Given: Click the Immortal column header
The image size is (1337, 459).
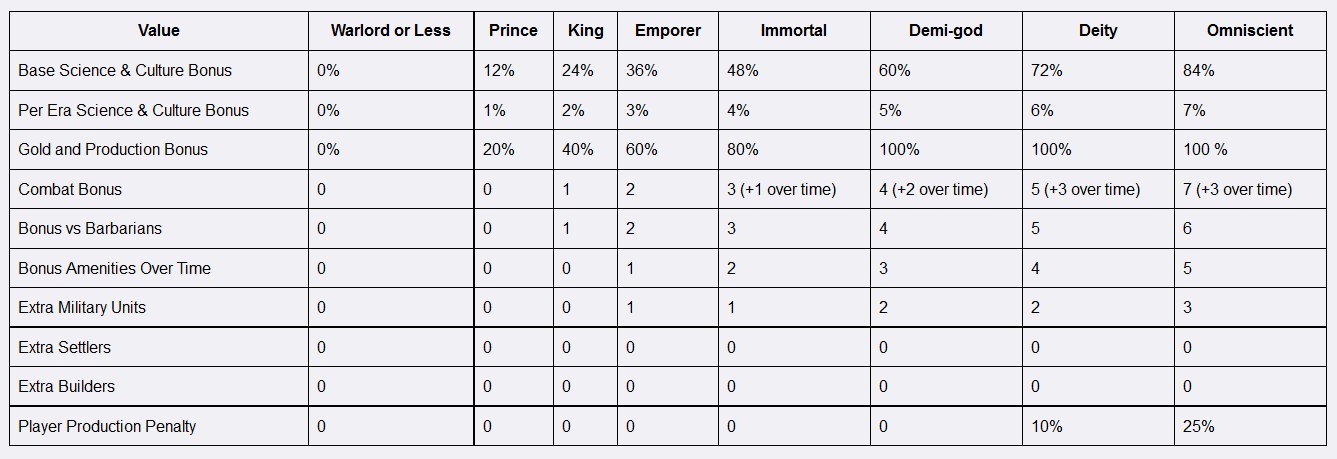Looking at the screenshot, I should coord(793,31).
